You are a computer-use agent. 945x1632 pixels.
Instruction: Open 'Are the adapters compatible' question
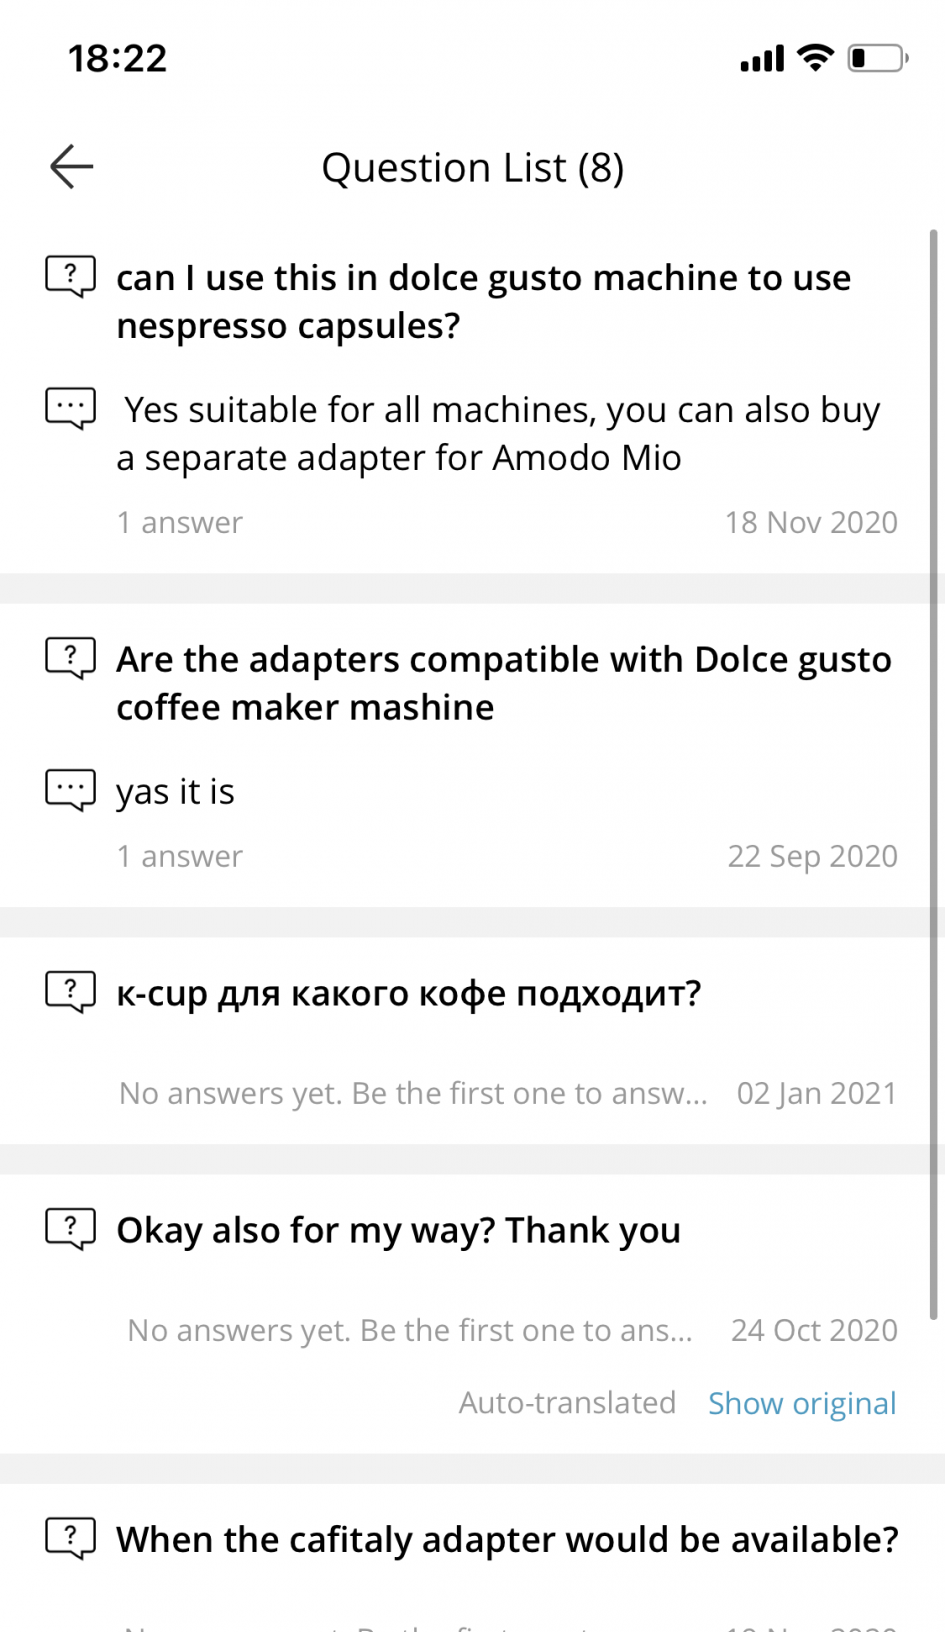click(x=503, y=683)
